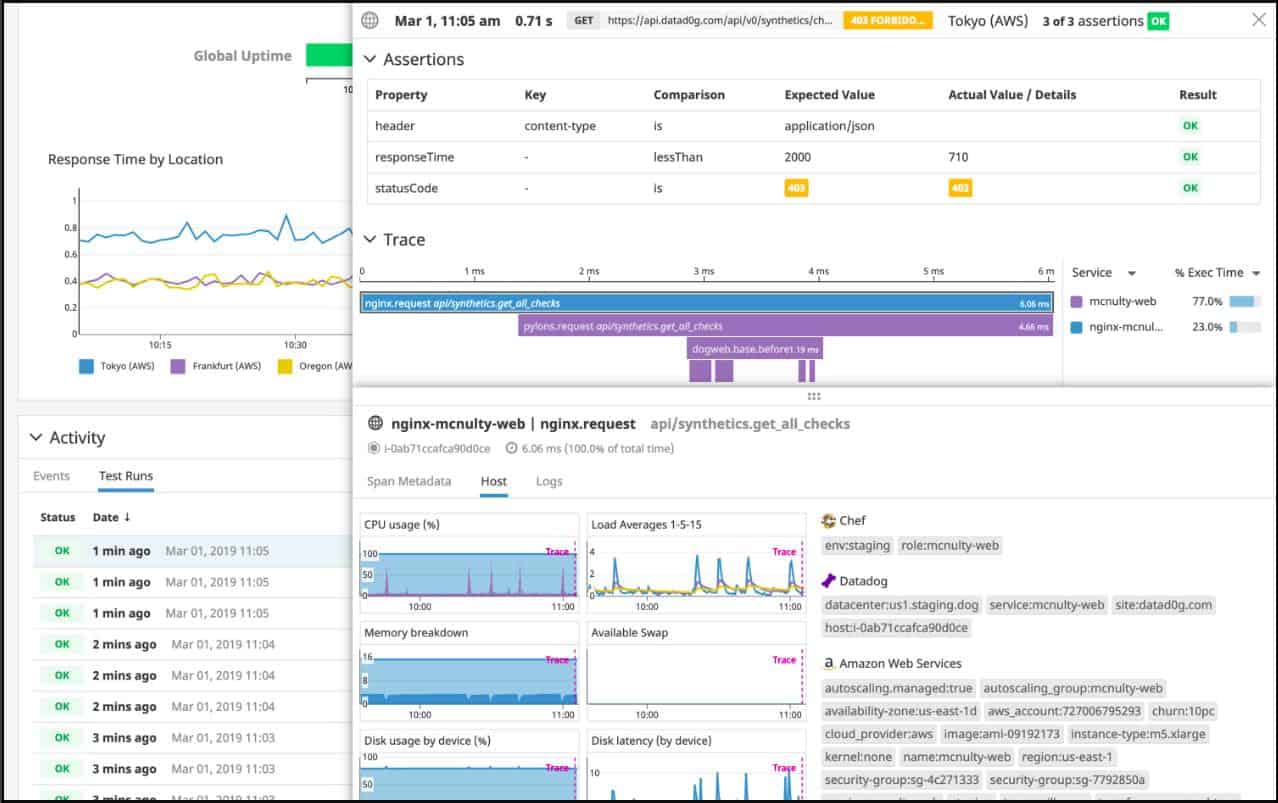Image resolution: width=1278 pixels, height=803 pixels.
Task: Select the Host tab
Action: [x=494, y=481]
